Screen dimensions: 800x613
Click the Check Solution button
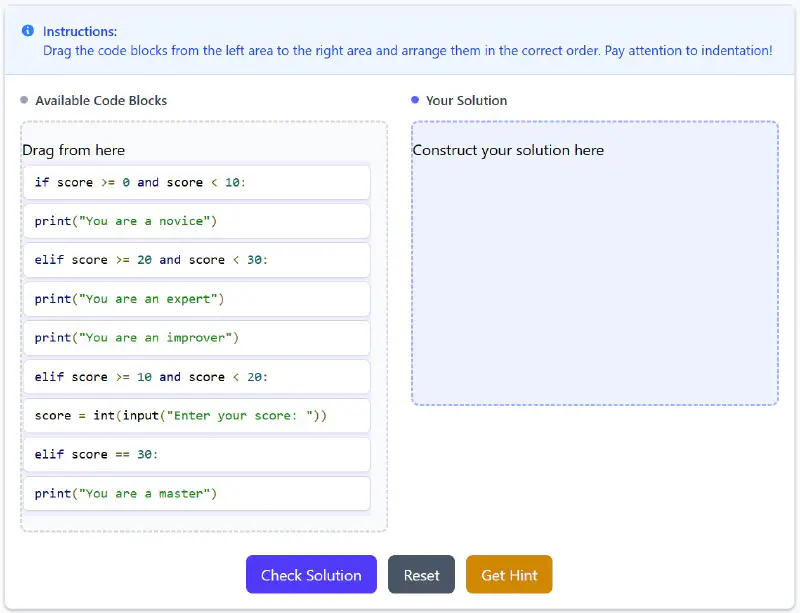coord(310,574)
